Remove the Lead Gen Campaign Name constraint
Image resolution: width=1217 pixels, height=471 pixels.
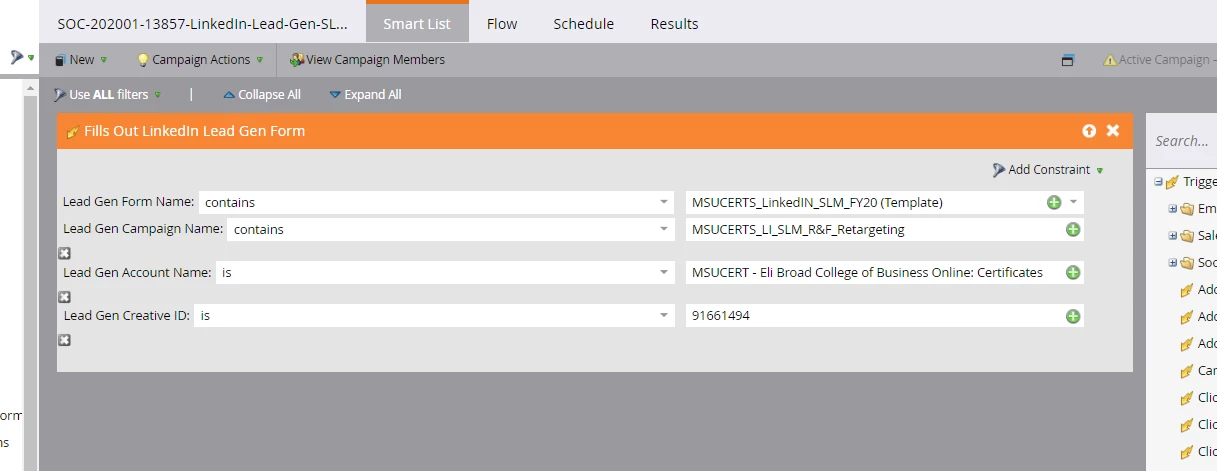click(65, 253)
